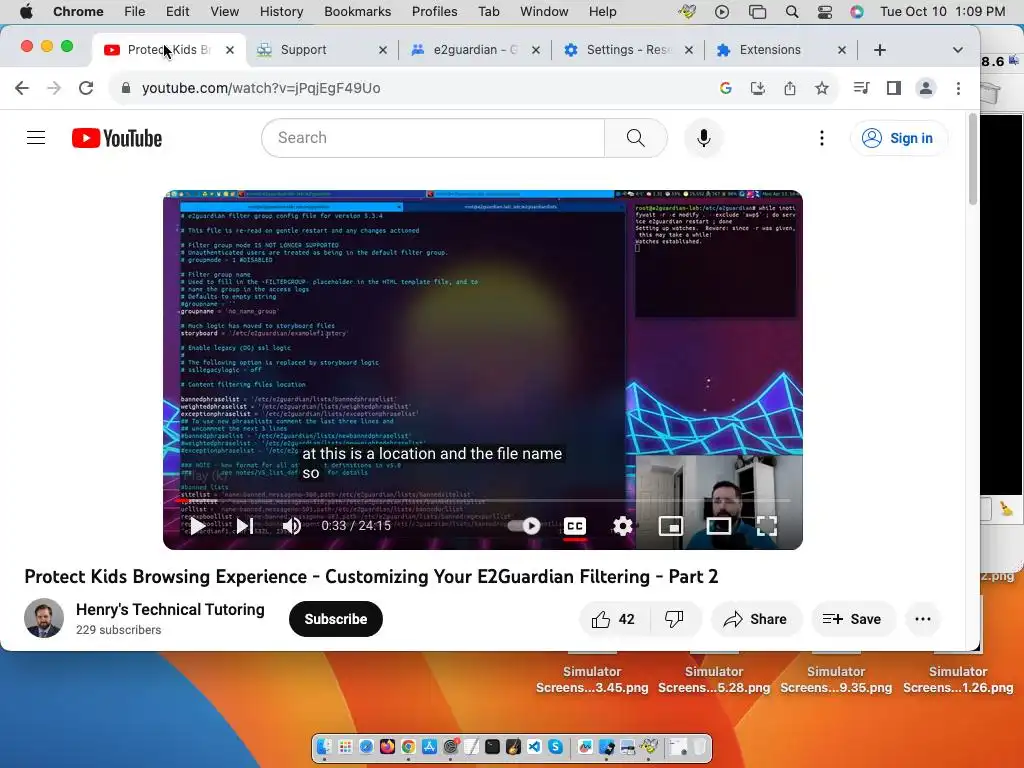Open the History menu
The width and height of the screenshot is (1024, 768).
[x=281, y=12]
